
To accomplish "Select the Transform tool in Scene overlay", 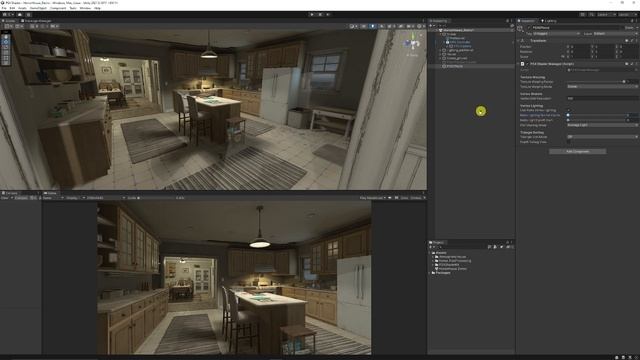I will (x=6, y=63).
